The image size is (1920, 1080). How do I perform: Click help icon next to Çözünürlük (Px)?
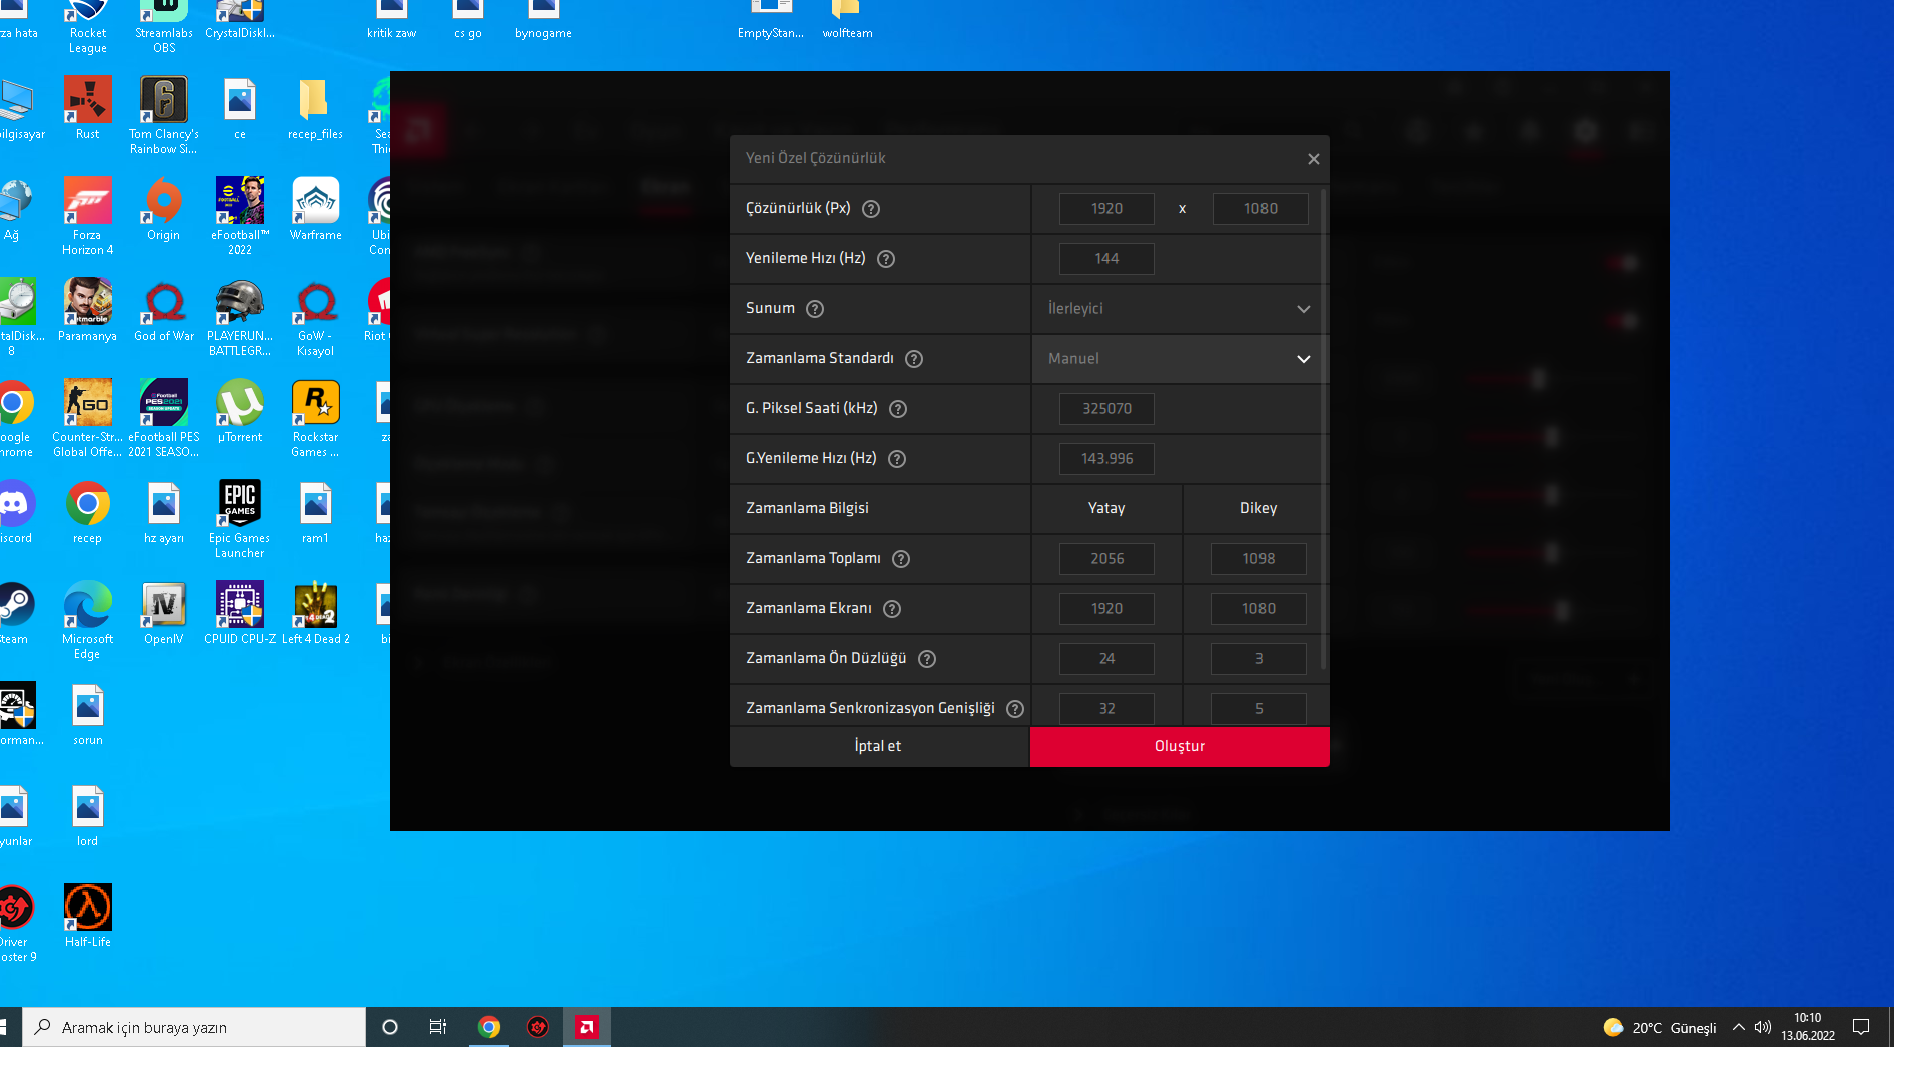tap(871, 209)
